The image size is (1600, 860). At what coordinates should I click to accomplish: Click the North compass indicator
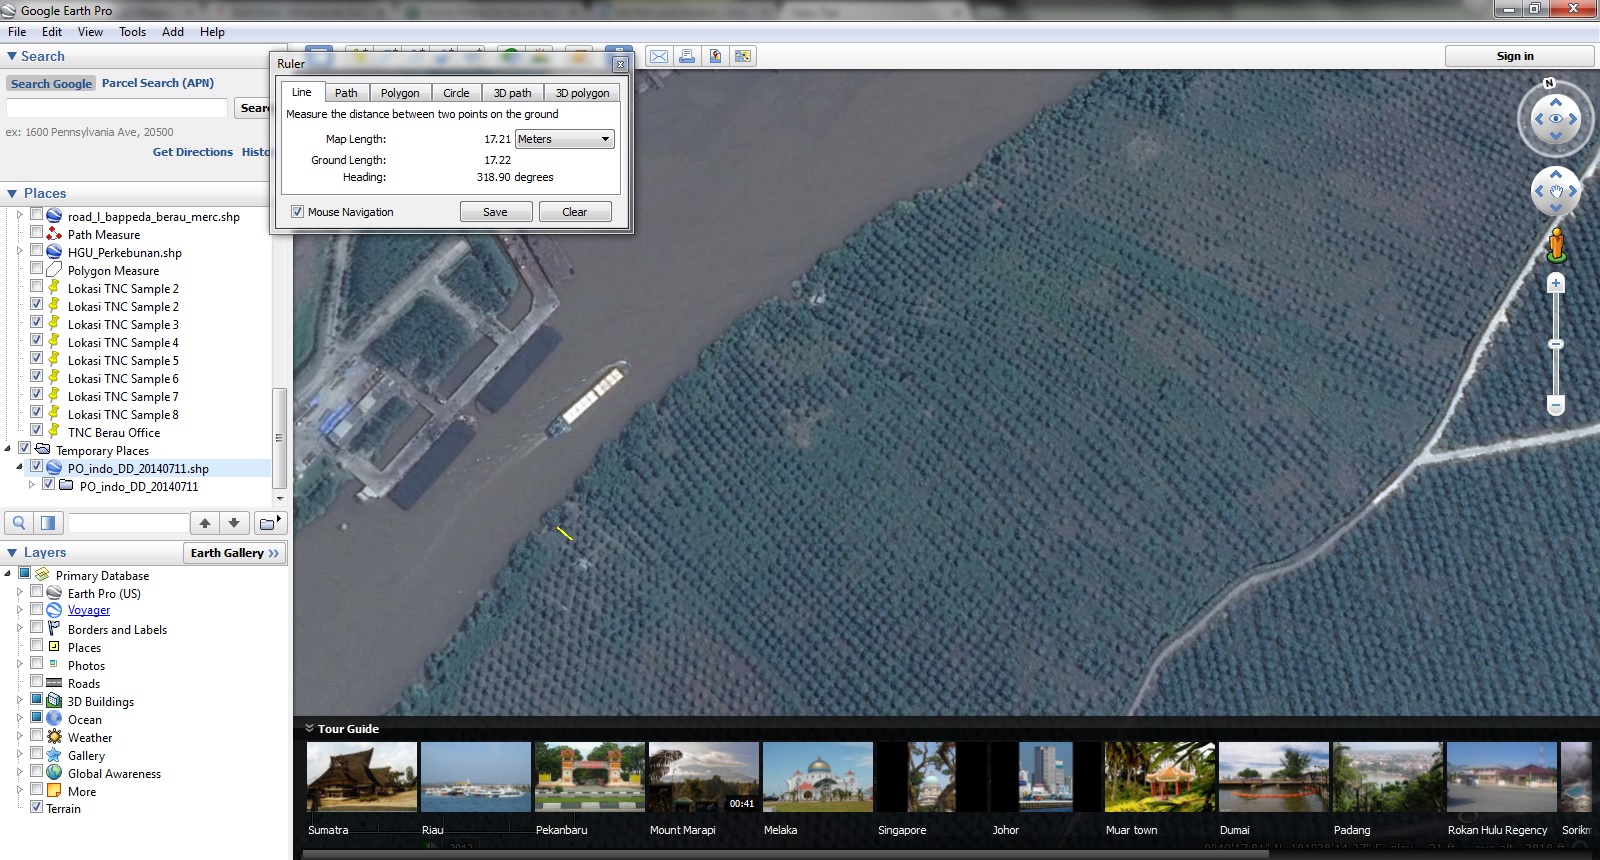pos(1549,83)
